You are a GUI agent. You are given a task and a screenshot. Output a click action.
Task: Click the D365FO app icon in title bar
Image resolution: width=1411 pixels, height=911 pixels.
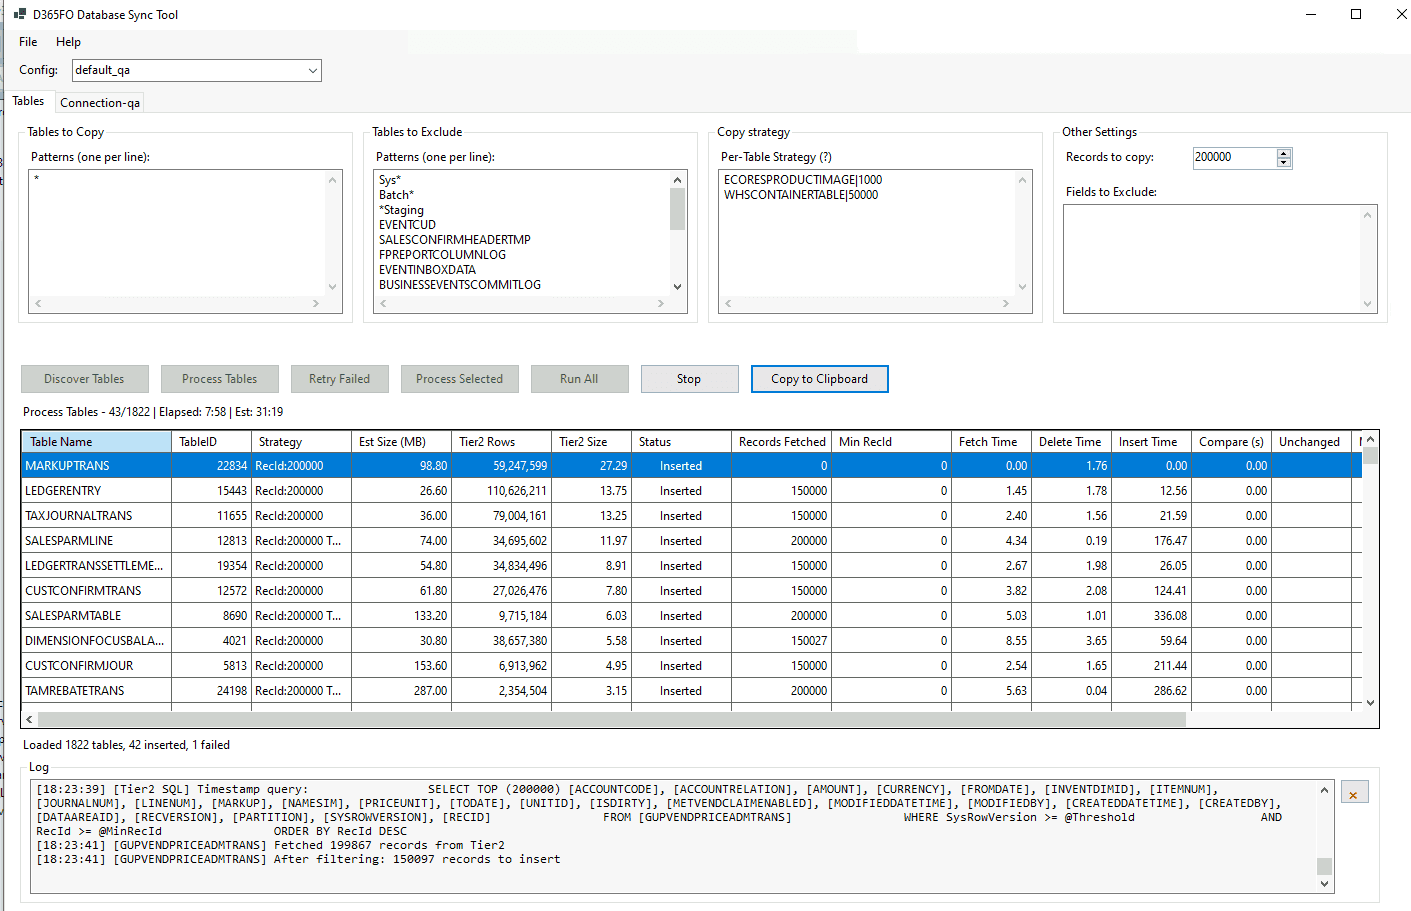[x=19, y=14]
